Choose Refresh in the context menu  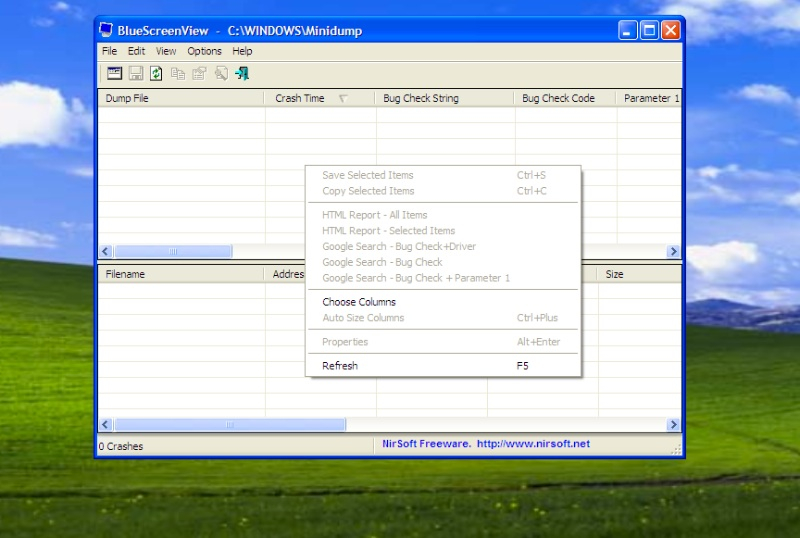click(340, 366)
